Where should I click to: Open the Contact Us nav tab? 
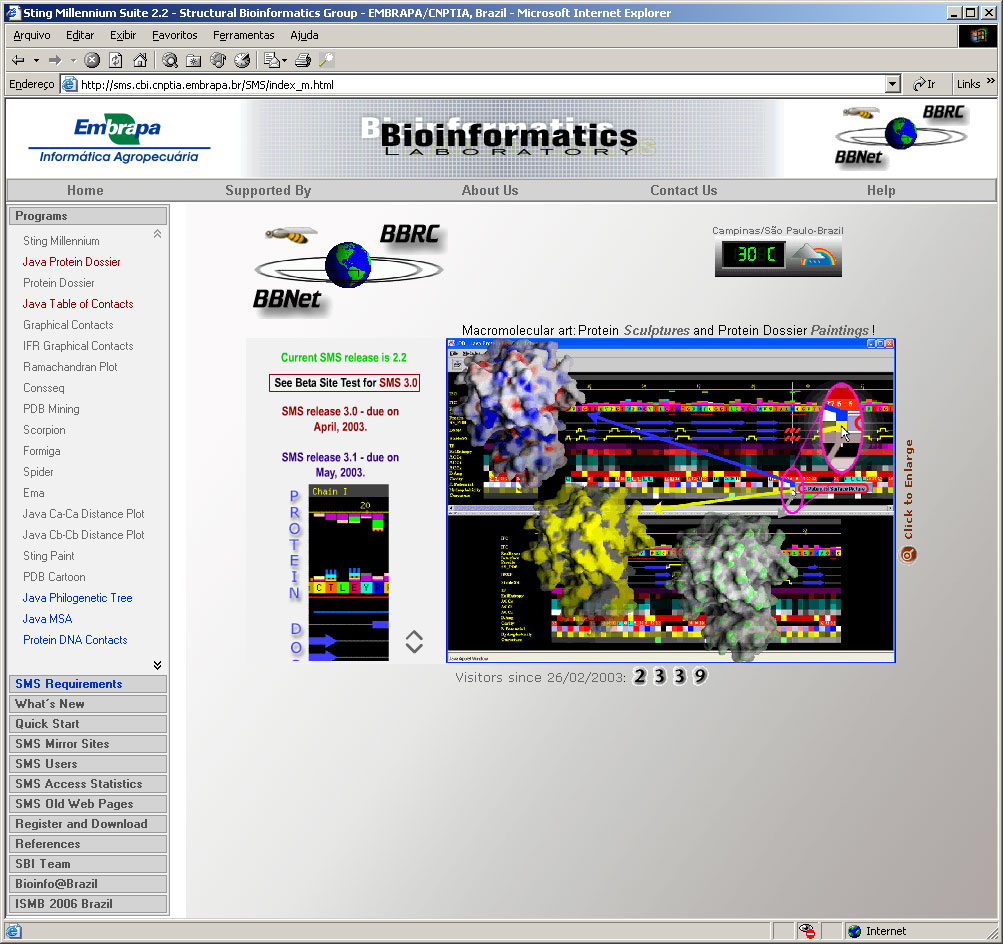684,191
